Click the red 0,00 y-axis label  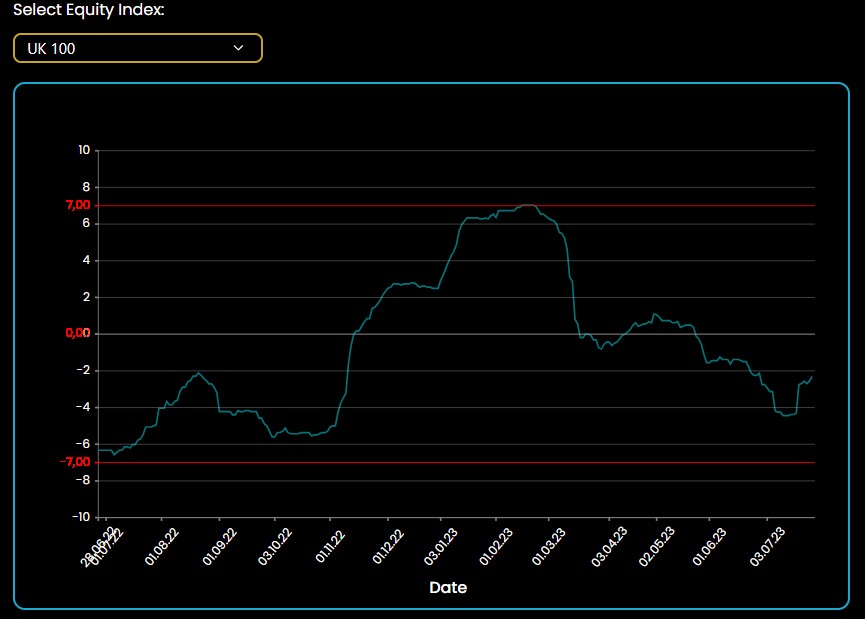click(77, 333)
